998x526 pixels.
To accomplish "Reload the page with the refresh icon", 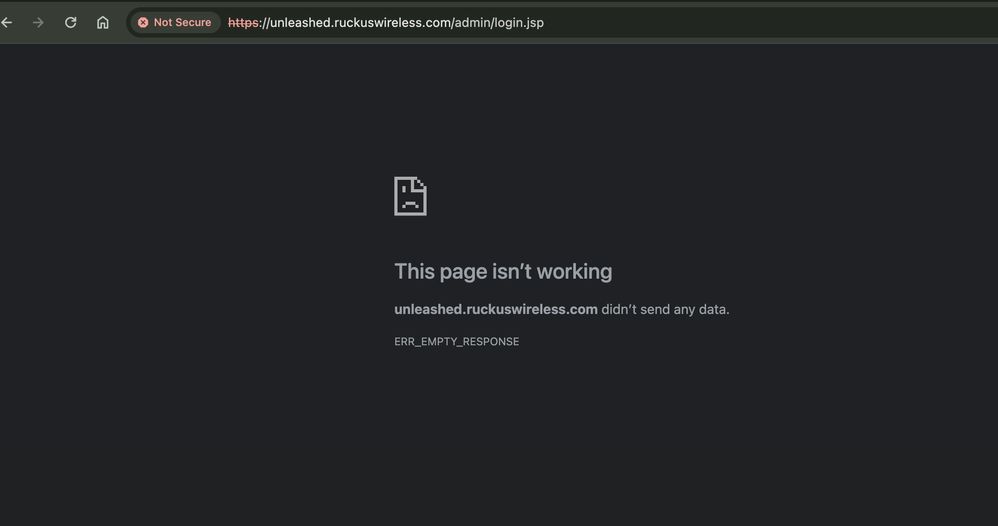I will pos(70,22).
